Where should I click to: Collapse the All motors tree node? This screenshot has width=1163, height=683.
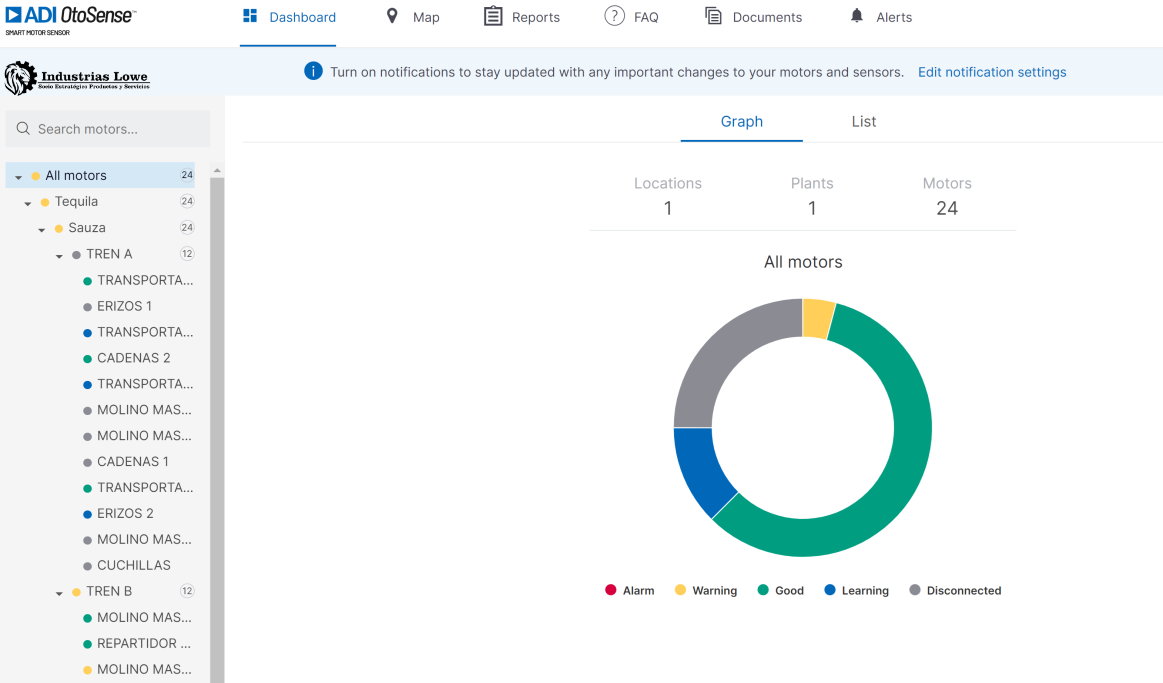pos(19,177)
